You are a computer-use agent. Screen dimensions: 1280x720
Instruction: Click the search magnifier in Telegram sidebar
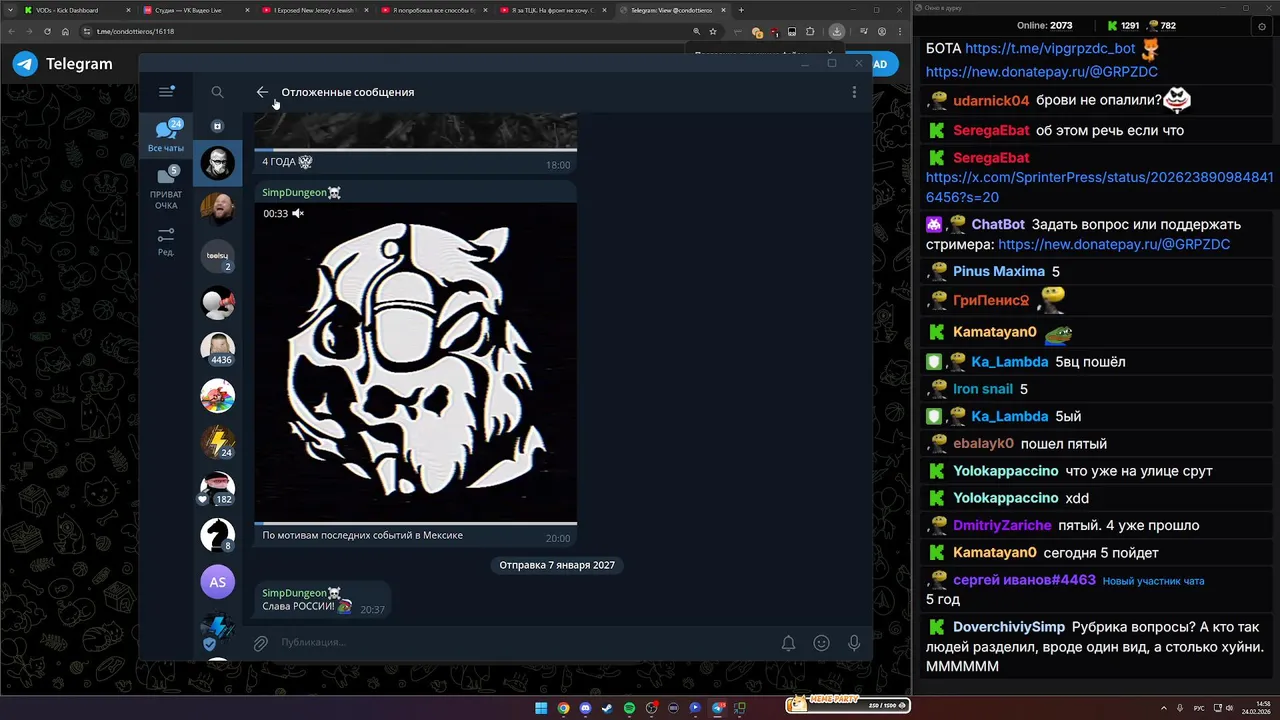(217, 92)
